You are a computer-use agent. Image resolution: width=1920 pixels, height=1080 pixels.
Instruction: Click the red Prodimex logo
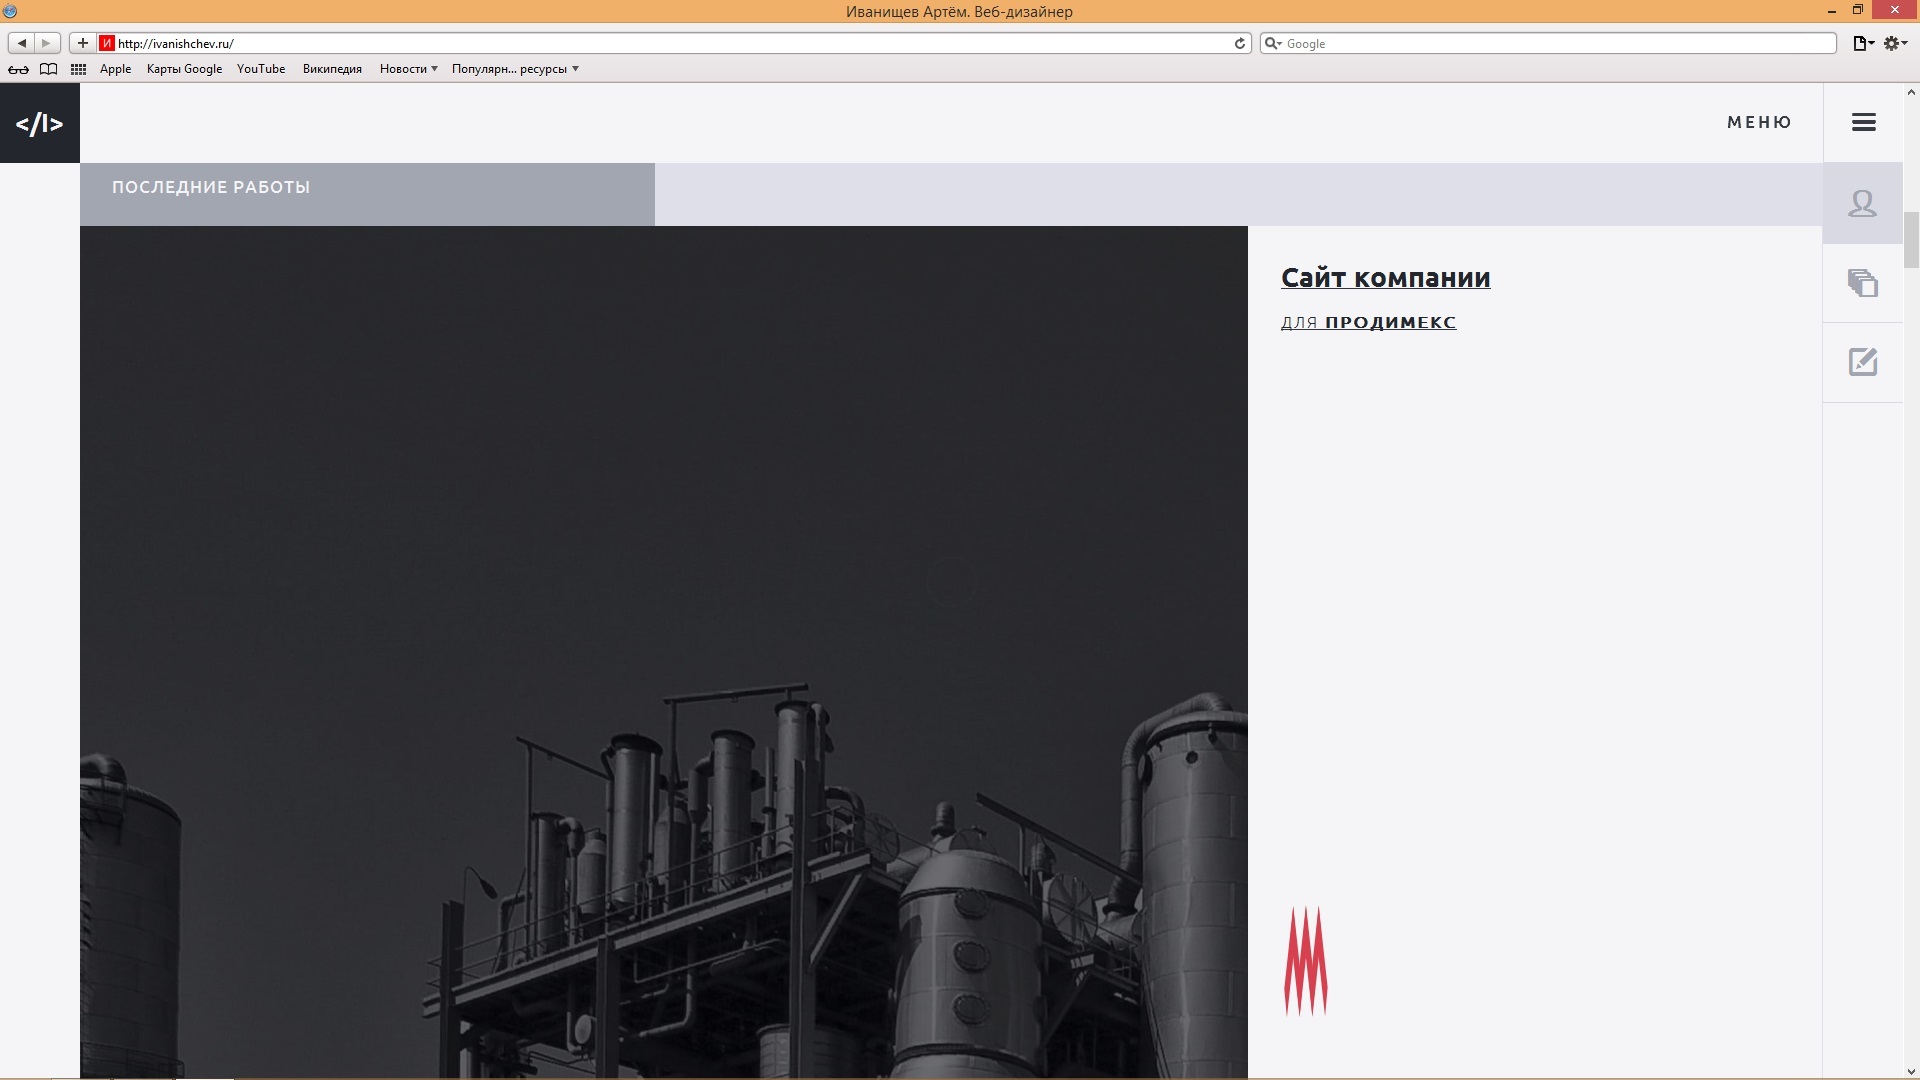(x=1305, y=961)
